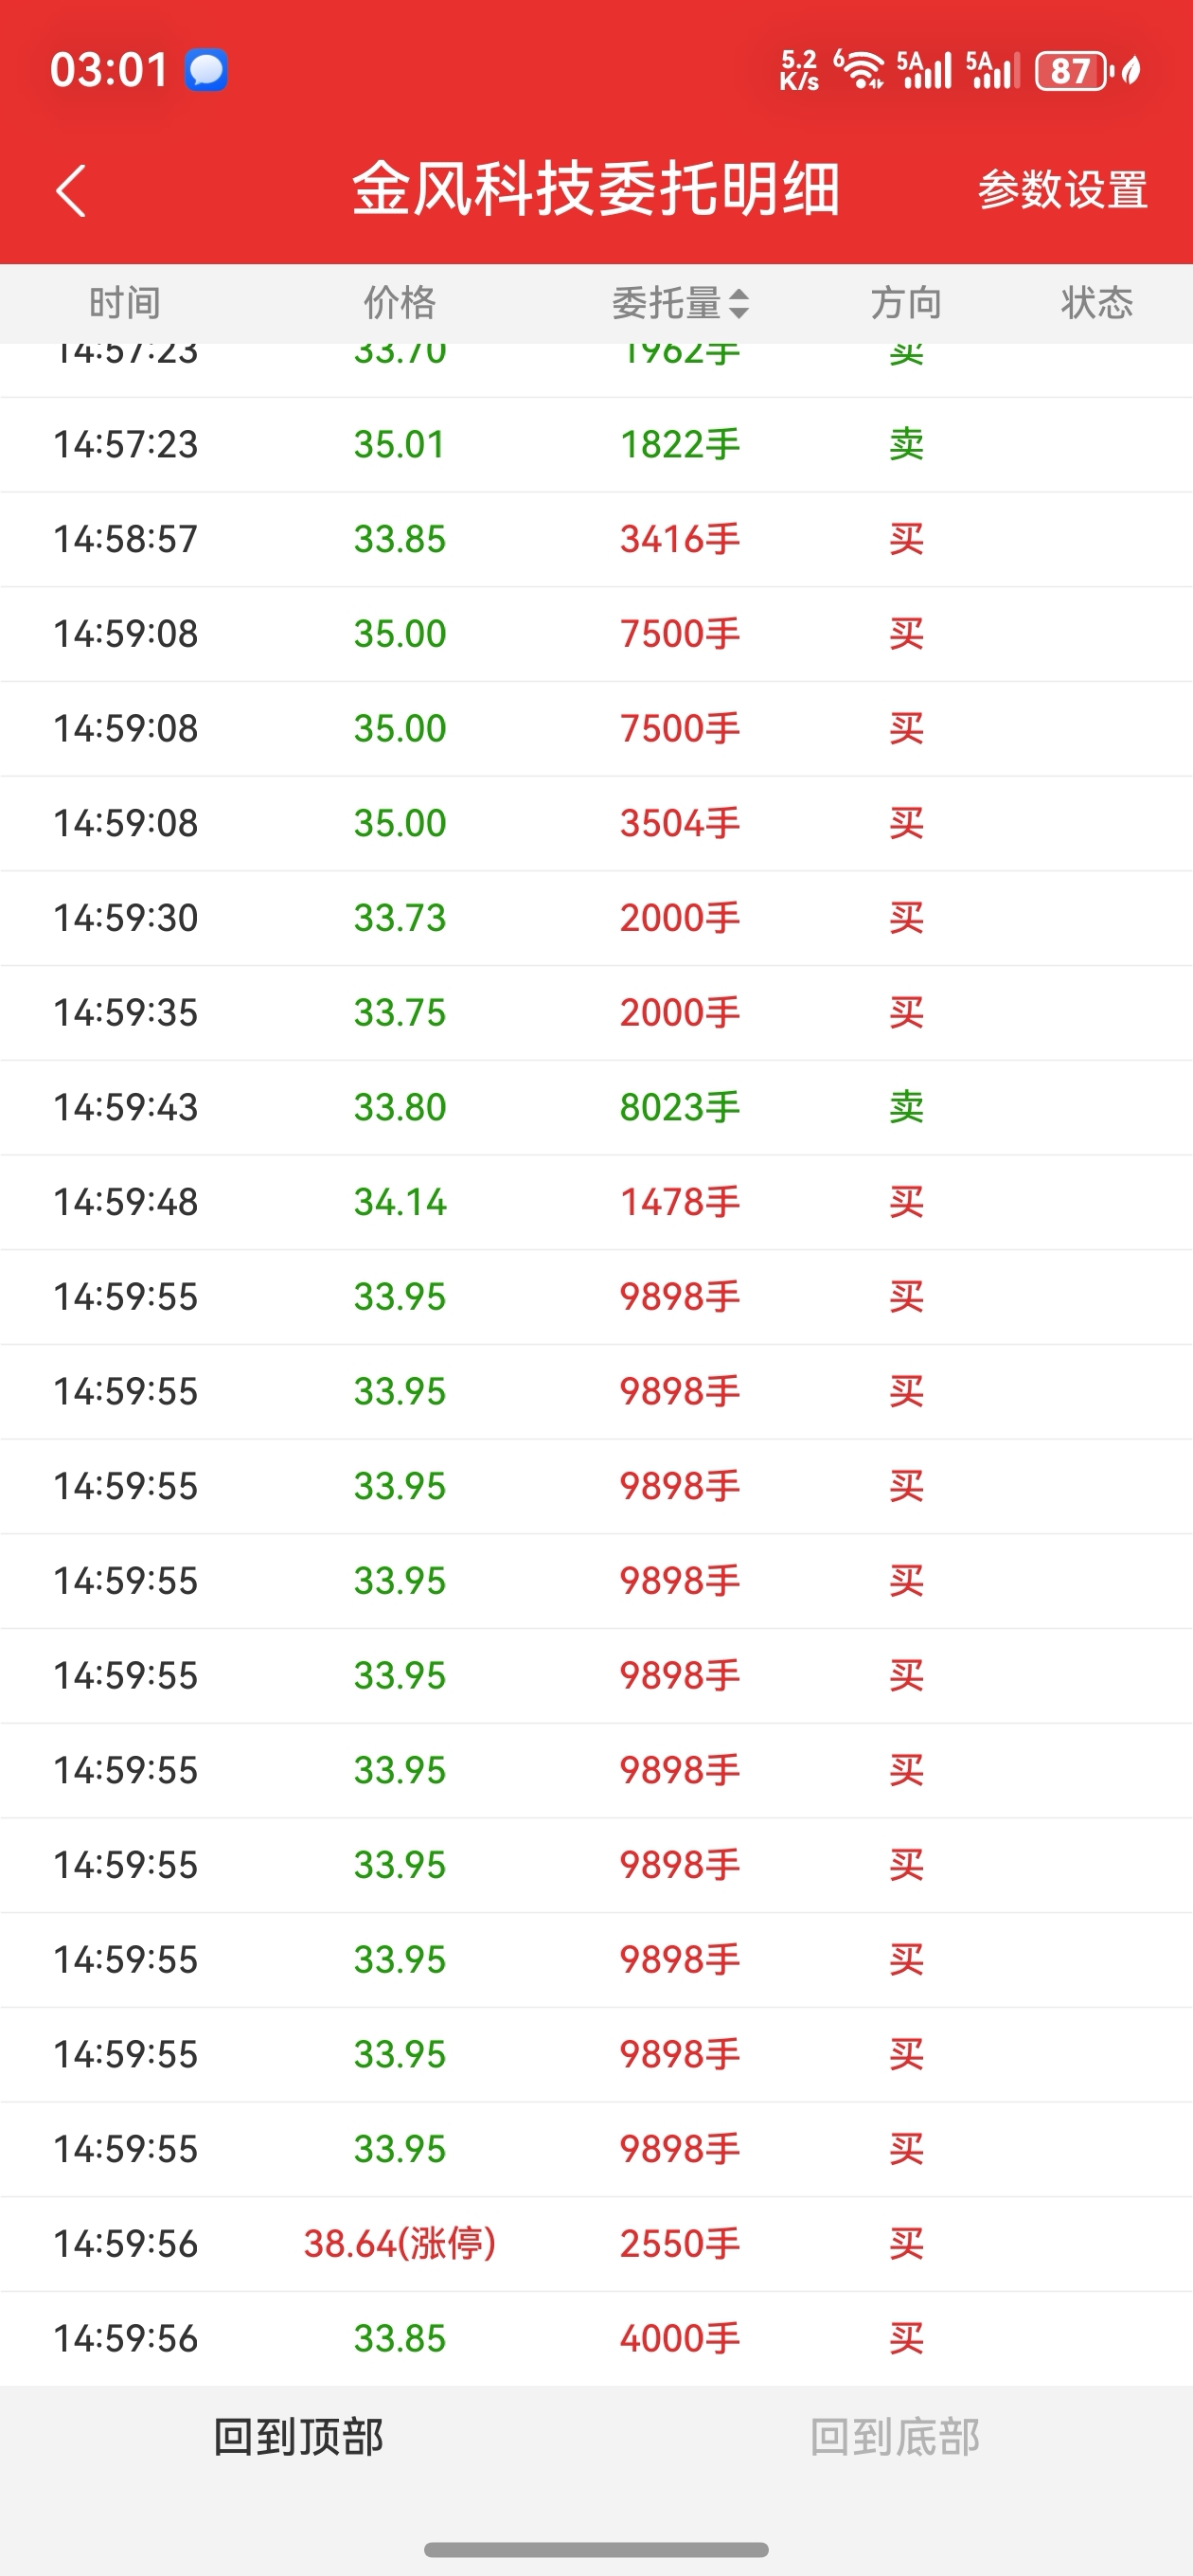Tap the Wi-Fi status icon

click(x=860, y=70)
